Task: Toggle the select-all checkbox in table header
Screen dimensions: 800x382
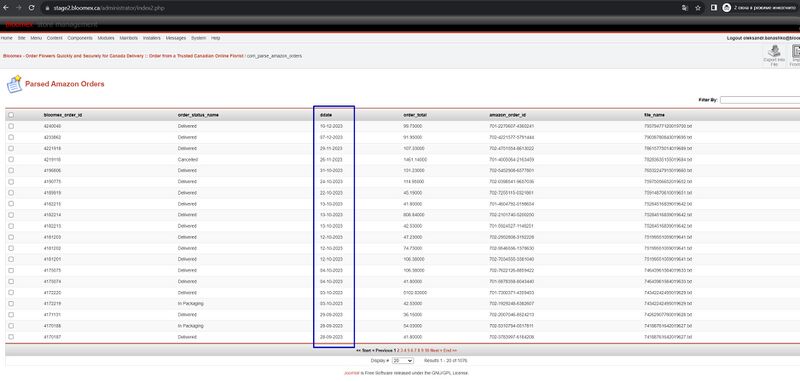Action: (x=11, y=115)
